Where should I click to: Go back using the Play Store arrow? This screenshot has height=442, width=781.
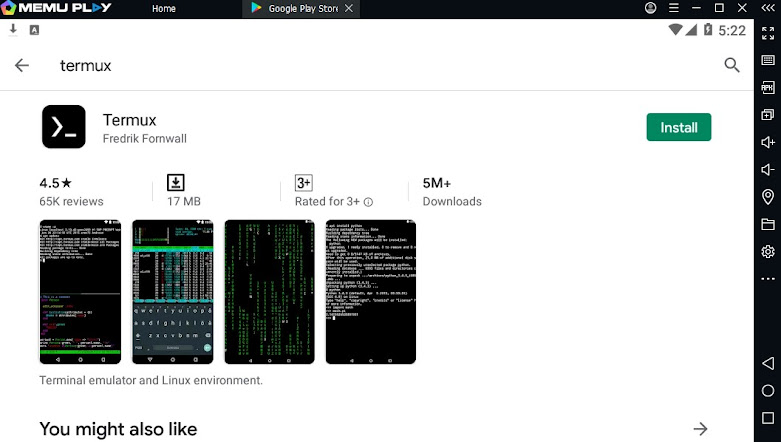[x=22, y=65]
